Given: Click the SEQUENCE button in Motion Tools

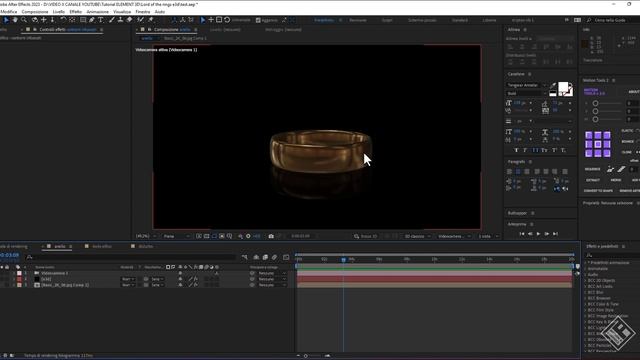Looking at the screenshot, I should (x=592, y=169).
